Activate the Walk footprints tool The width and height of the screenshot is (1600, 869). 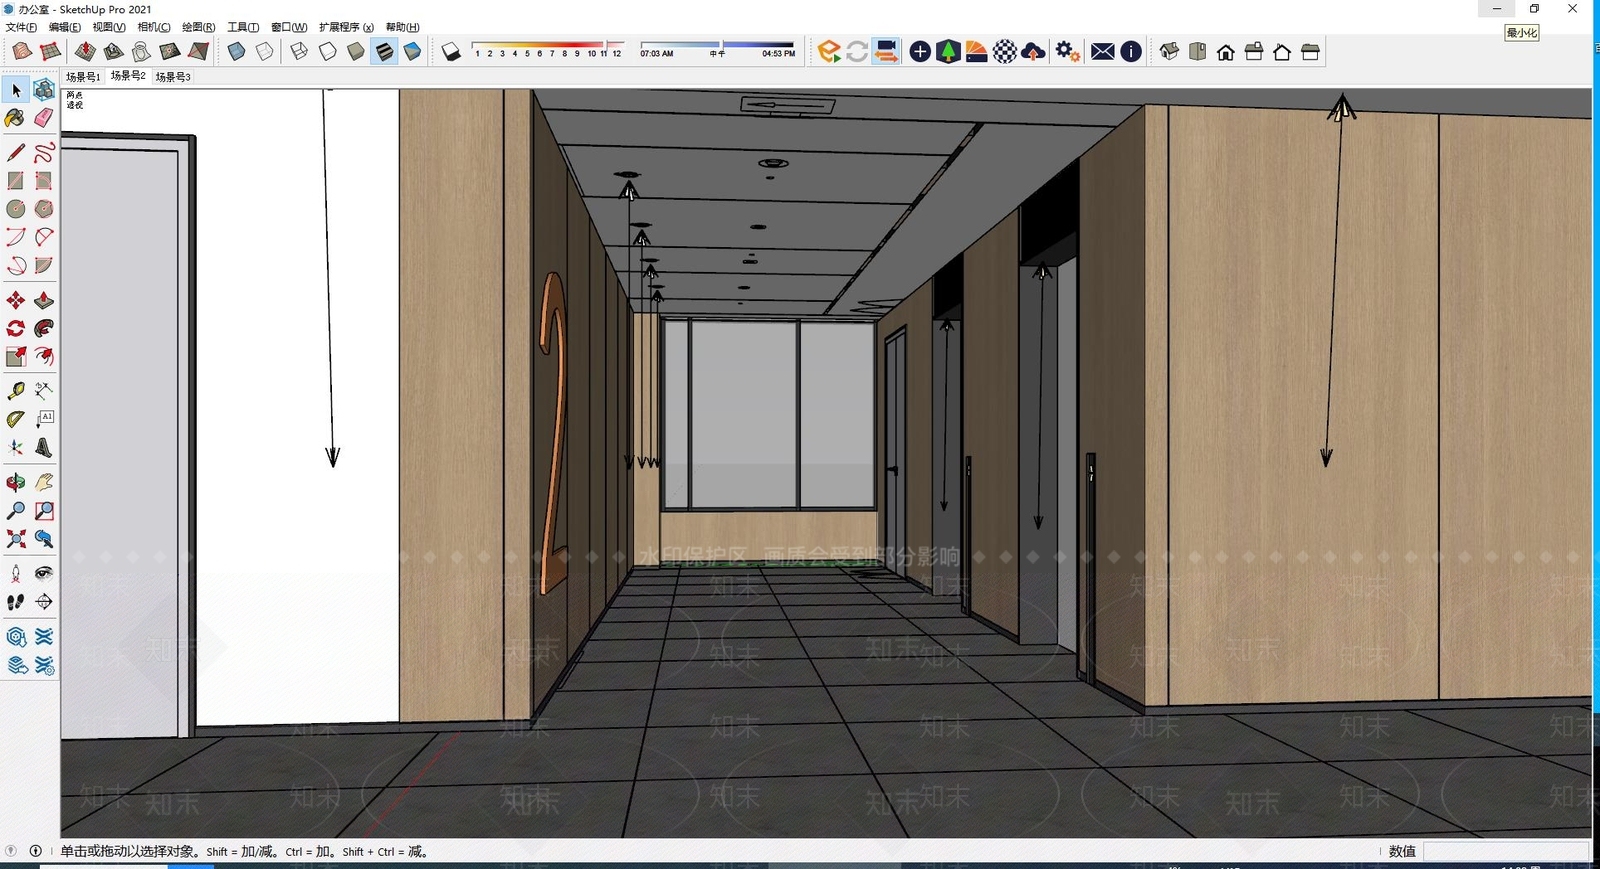(x=16, y=601)
